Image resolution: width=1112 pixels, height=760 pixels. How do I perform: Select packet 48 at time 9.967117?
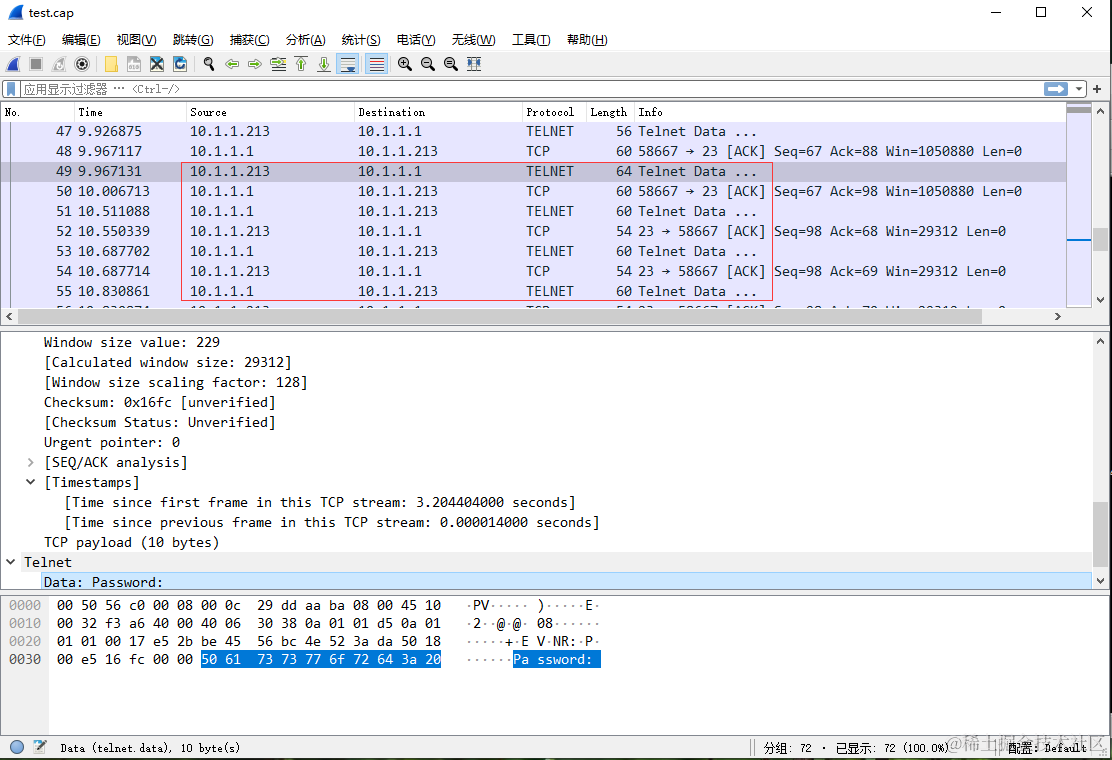[x=533, y=152]
